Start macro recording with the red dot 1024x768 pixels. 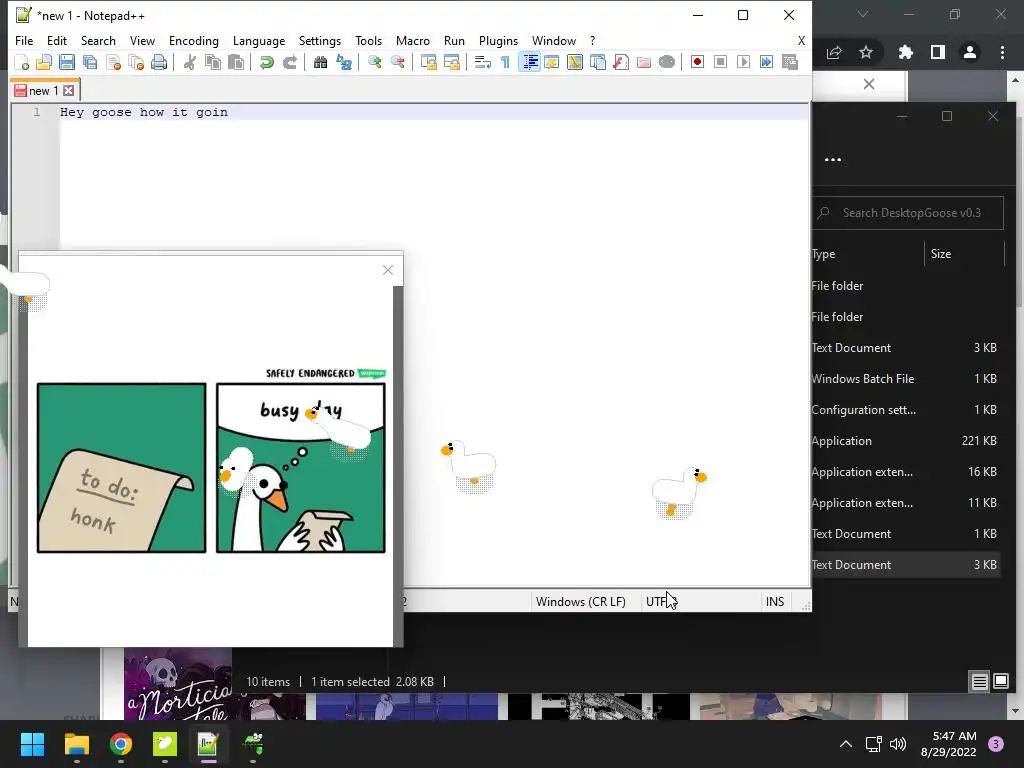point(697,62)
